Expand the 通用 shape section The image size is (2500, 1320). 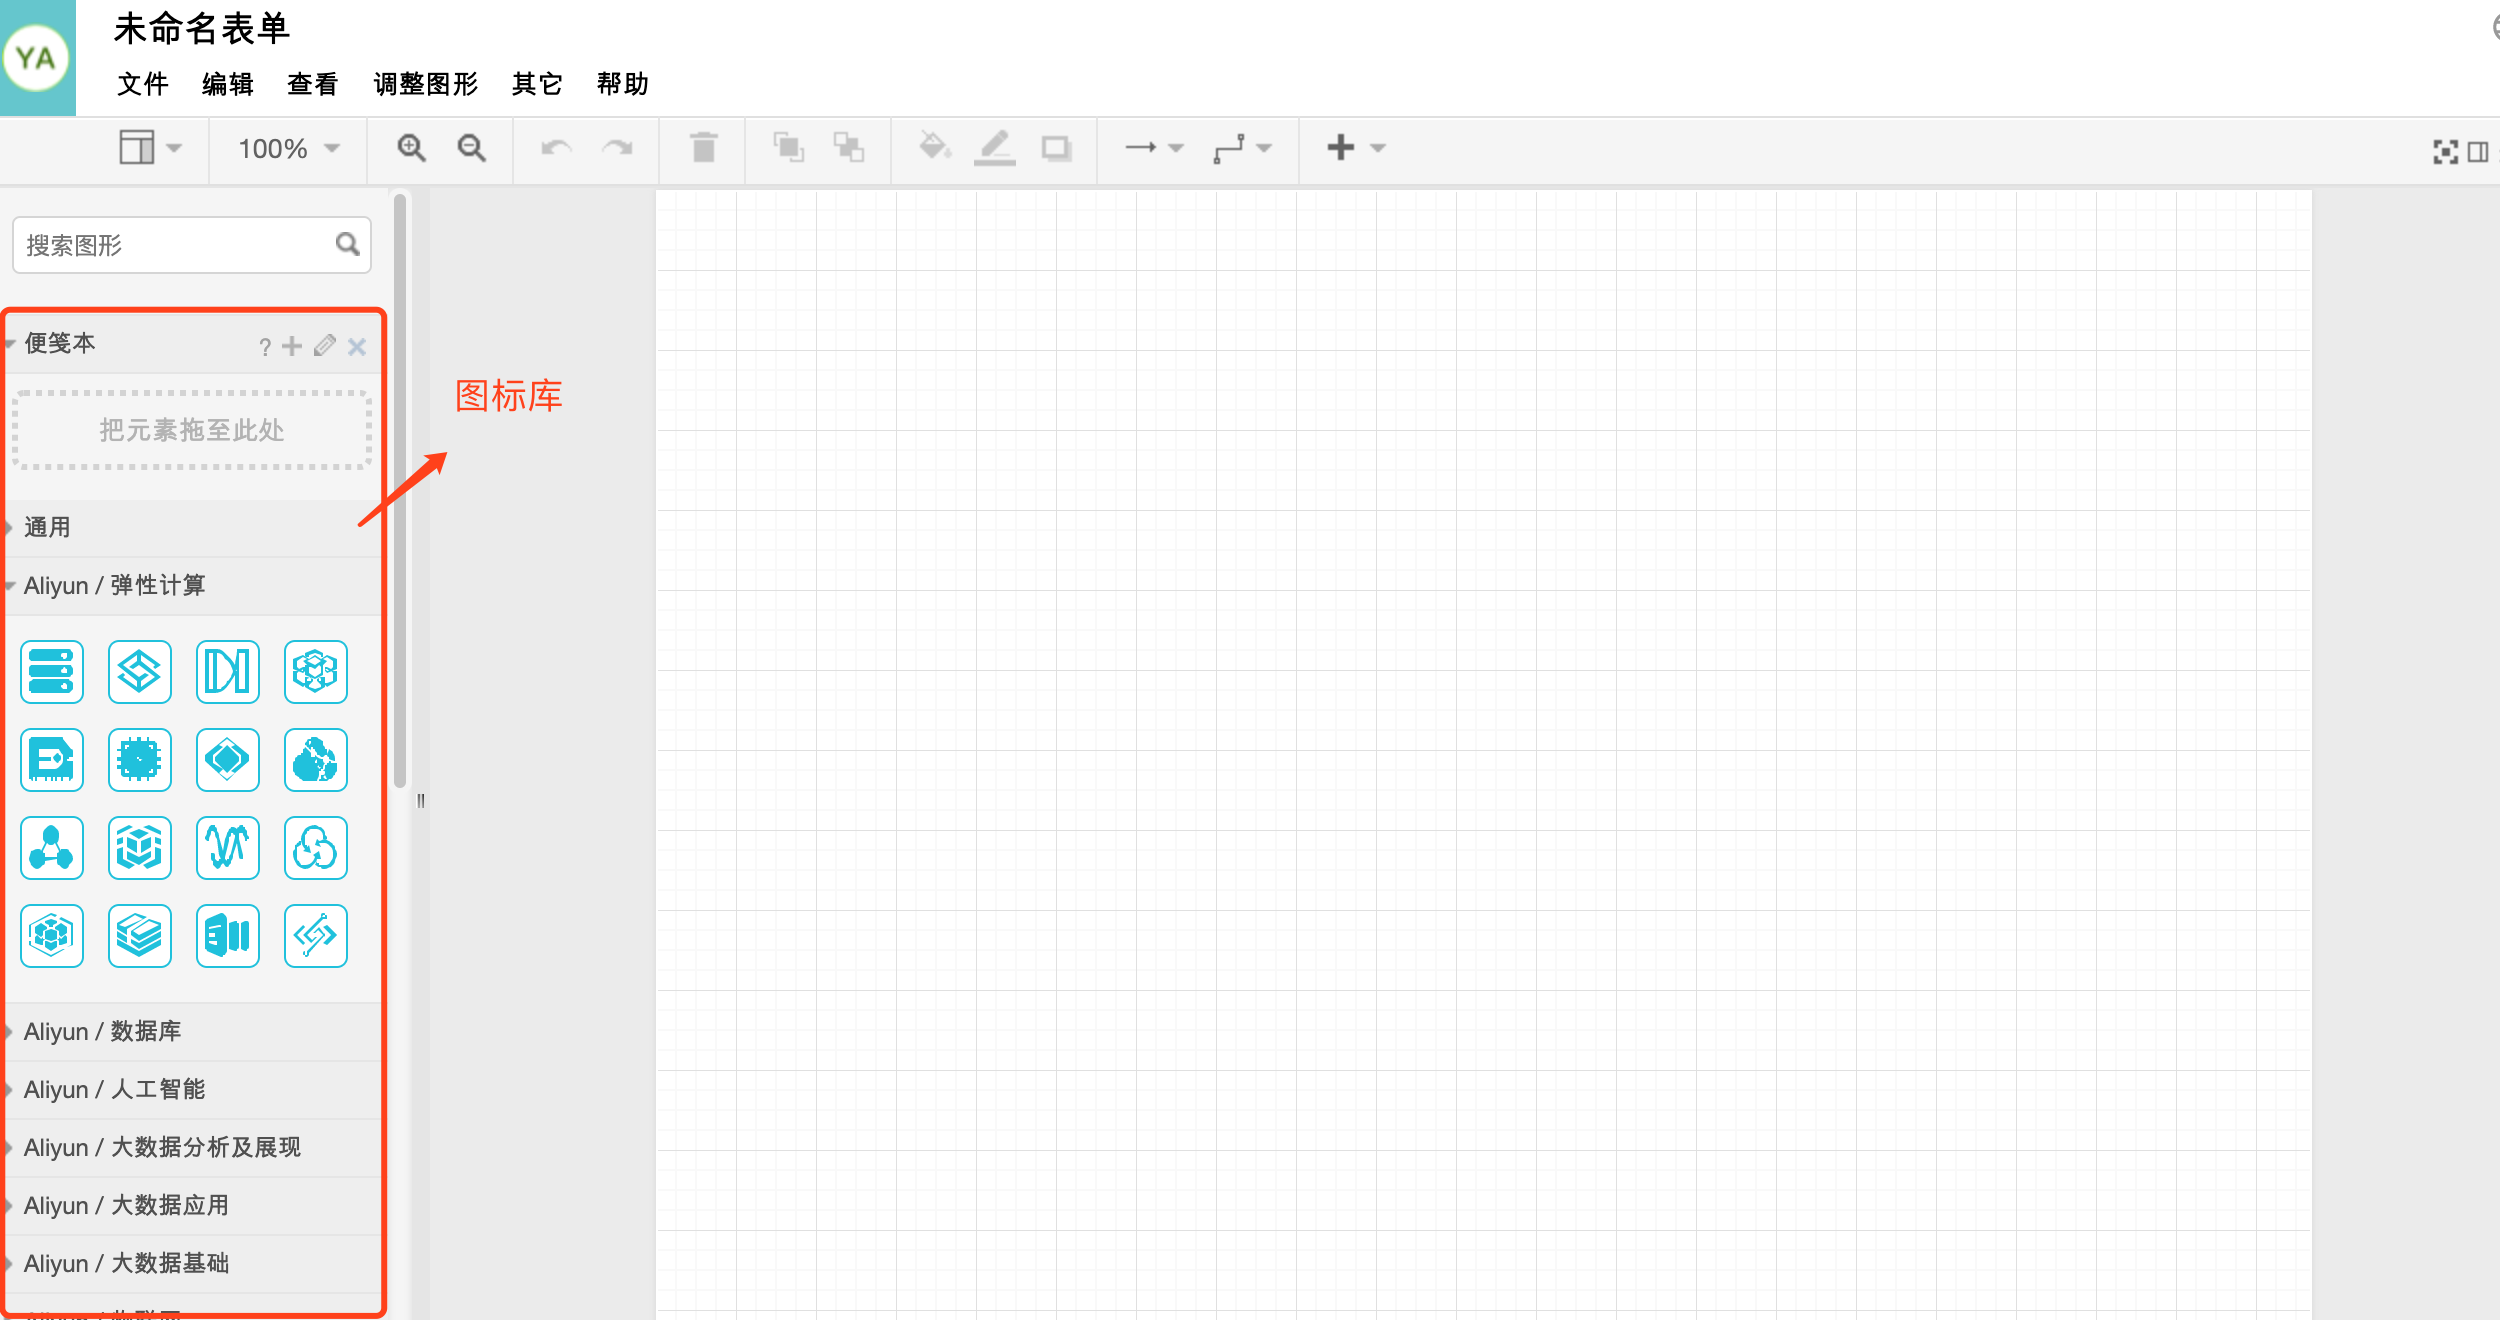point(192,527)
